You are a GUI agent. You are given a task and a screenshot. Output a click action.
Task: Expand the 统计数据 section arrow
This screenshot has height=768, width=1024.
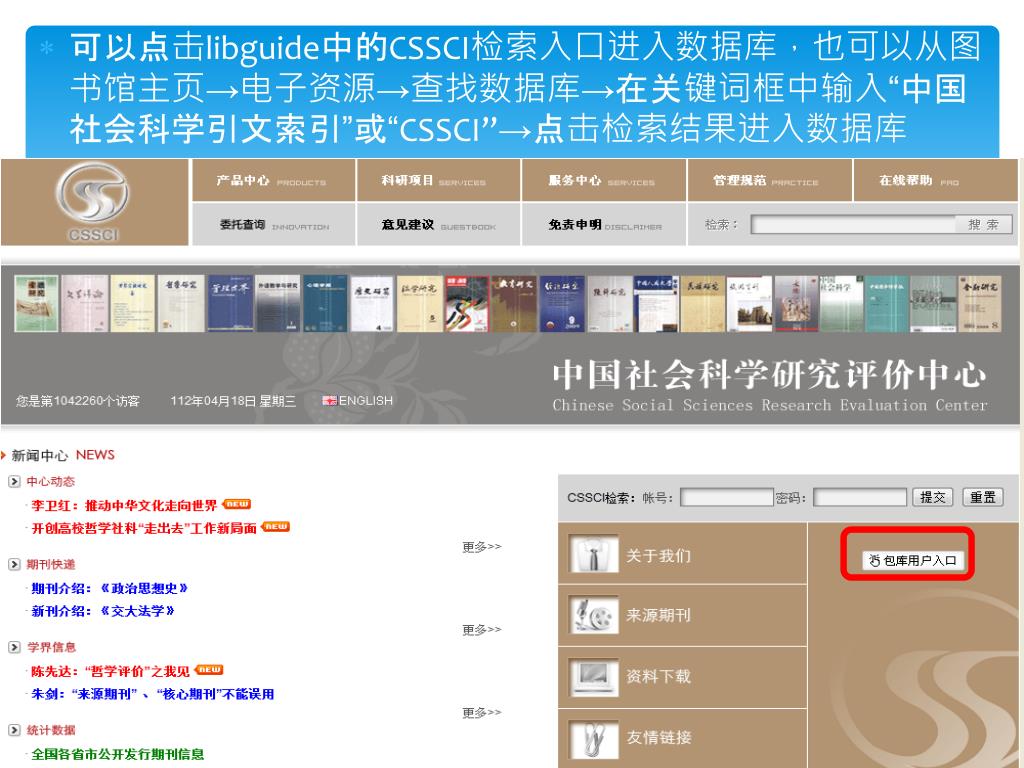click(x=14, y=730)
